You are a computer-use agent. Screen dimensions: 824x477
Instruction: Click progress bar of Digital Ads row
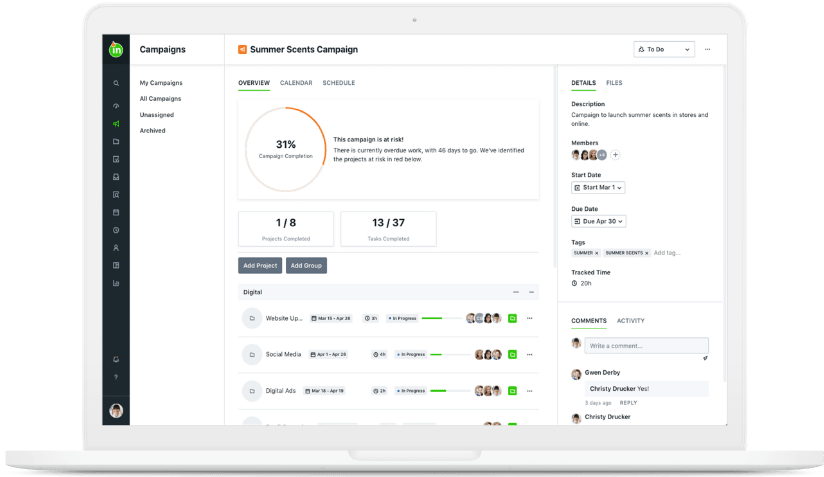coord(451,391)
